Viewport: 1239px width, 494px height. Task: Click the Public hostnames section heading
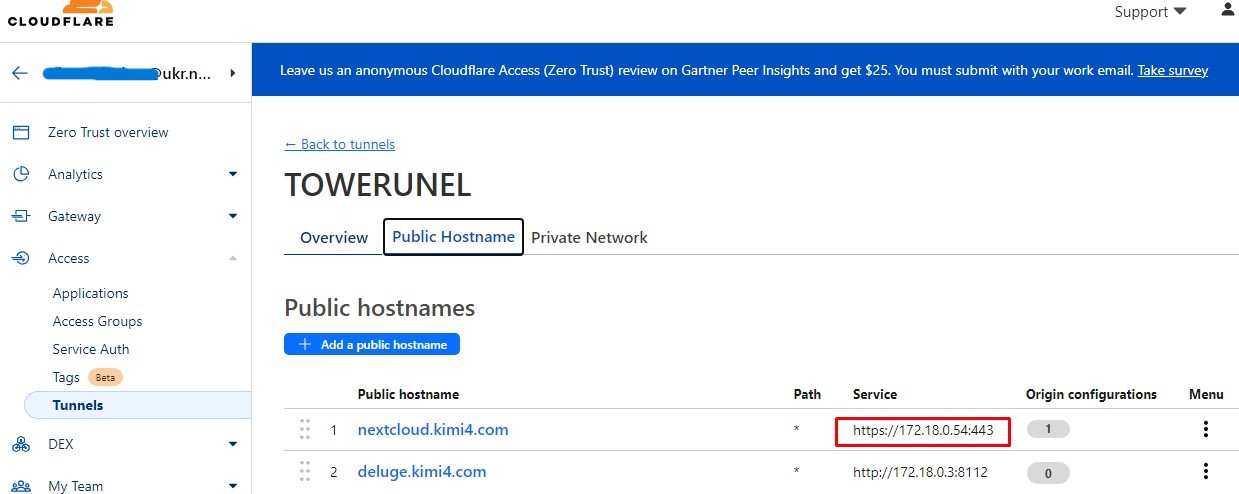coord(380,308)
